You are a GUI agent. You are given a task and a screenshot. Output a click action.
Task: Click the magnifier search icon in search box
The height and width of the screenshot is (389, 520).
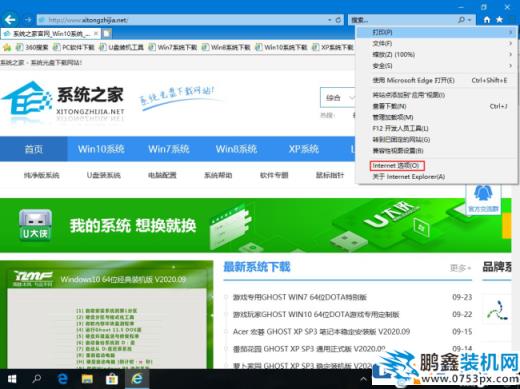(x=461, y=20)
